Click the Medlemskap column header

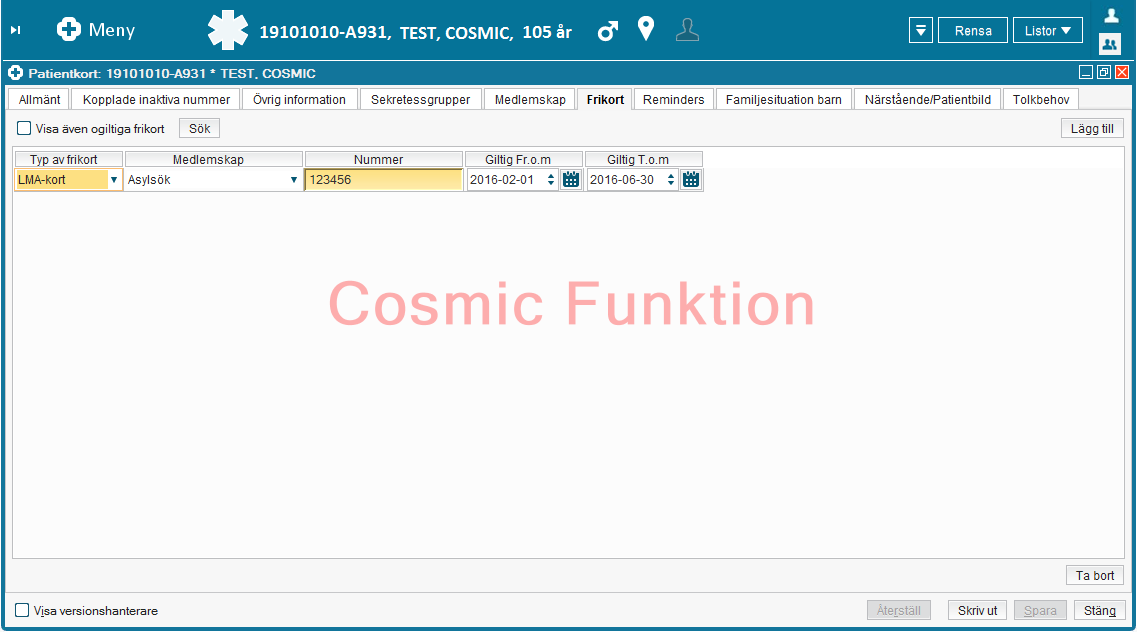pyautogui.click(x=213, y=159)
